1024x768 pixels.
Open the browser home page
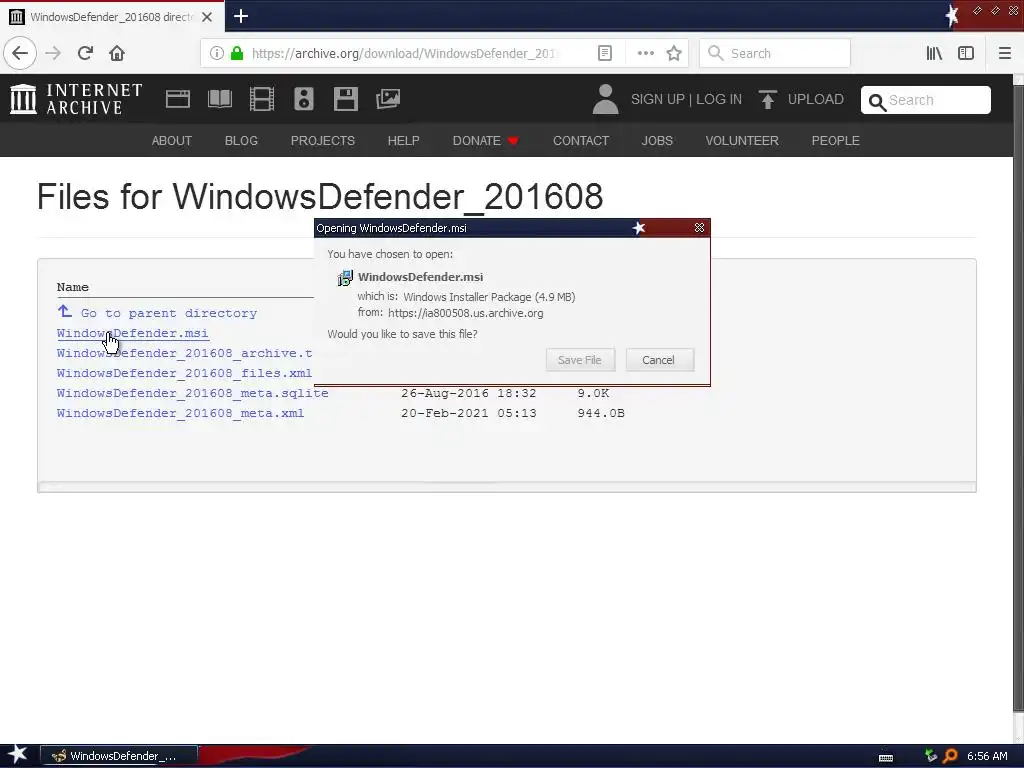pyautogui.click(x=117, y=53)
